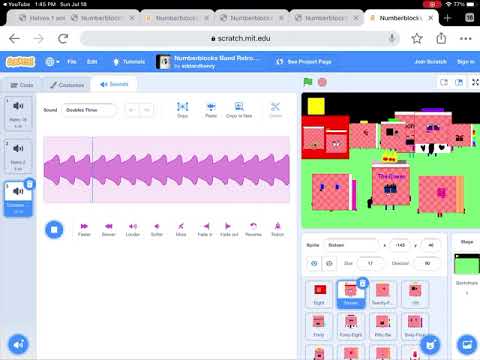Viewport: 480px width, 360px height.
Task: Hide the sprite using crossed eye icon
Action: point(329,263)
